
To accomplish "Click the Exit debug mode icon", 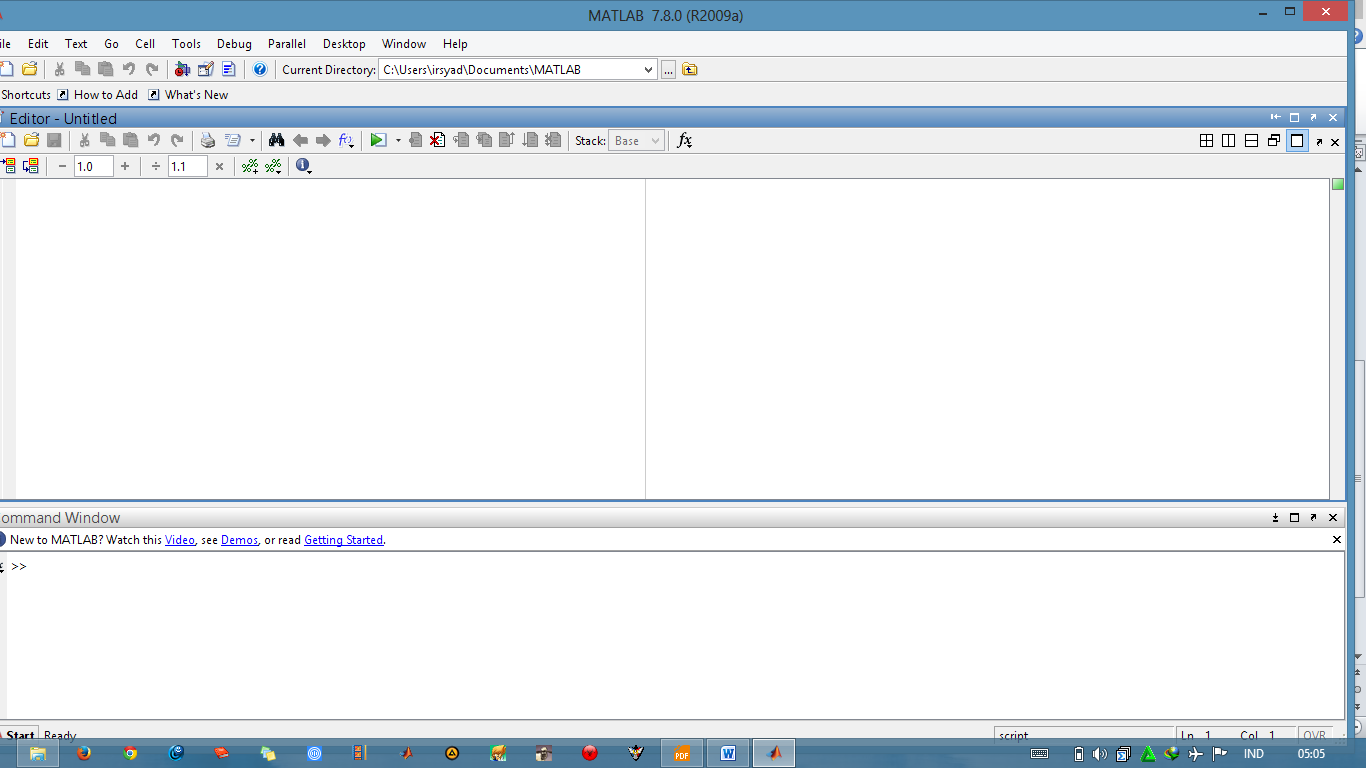I will [x=553, y=140].
